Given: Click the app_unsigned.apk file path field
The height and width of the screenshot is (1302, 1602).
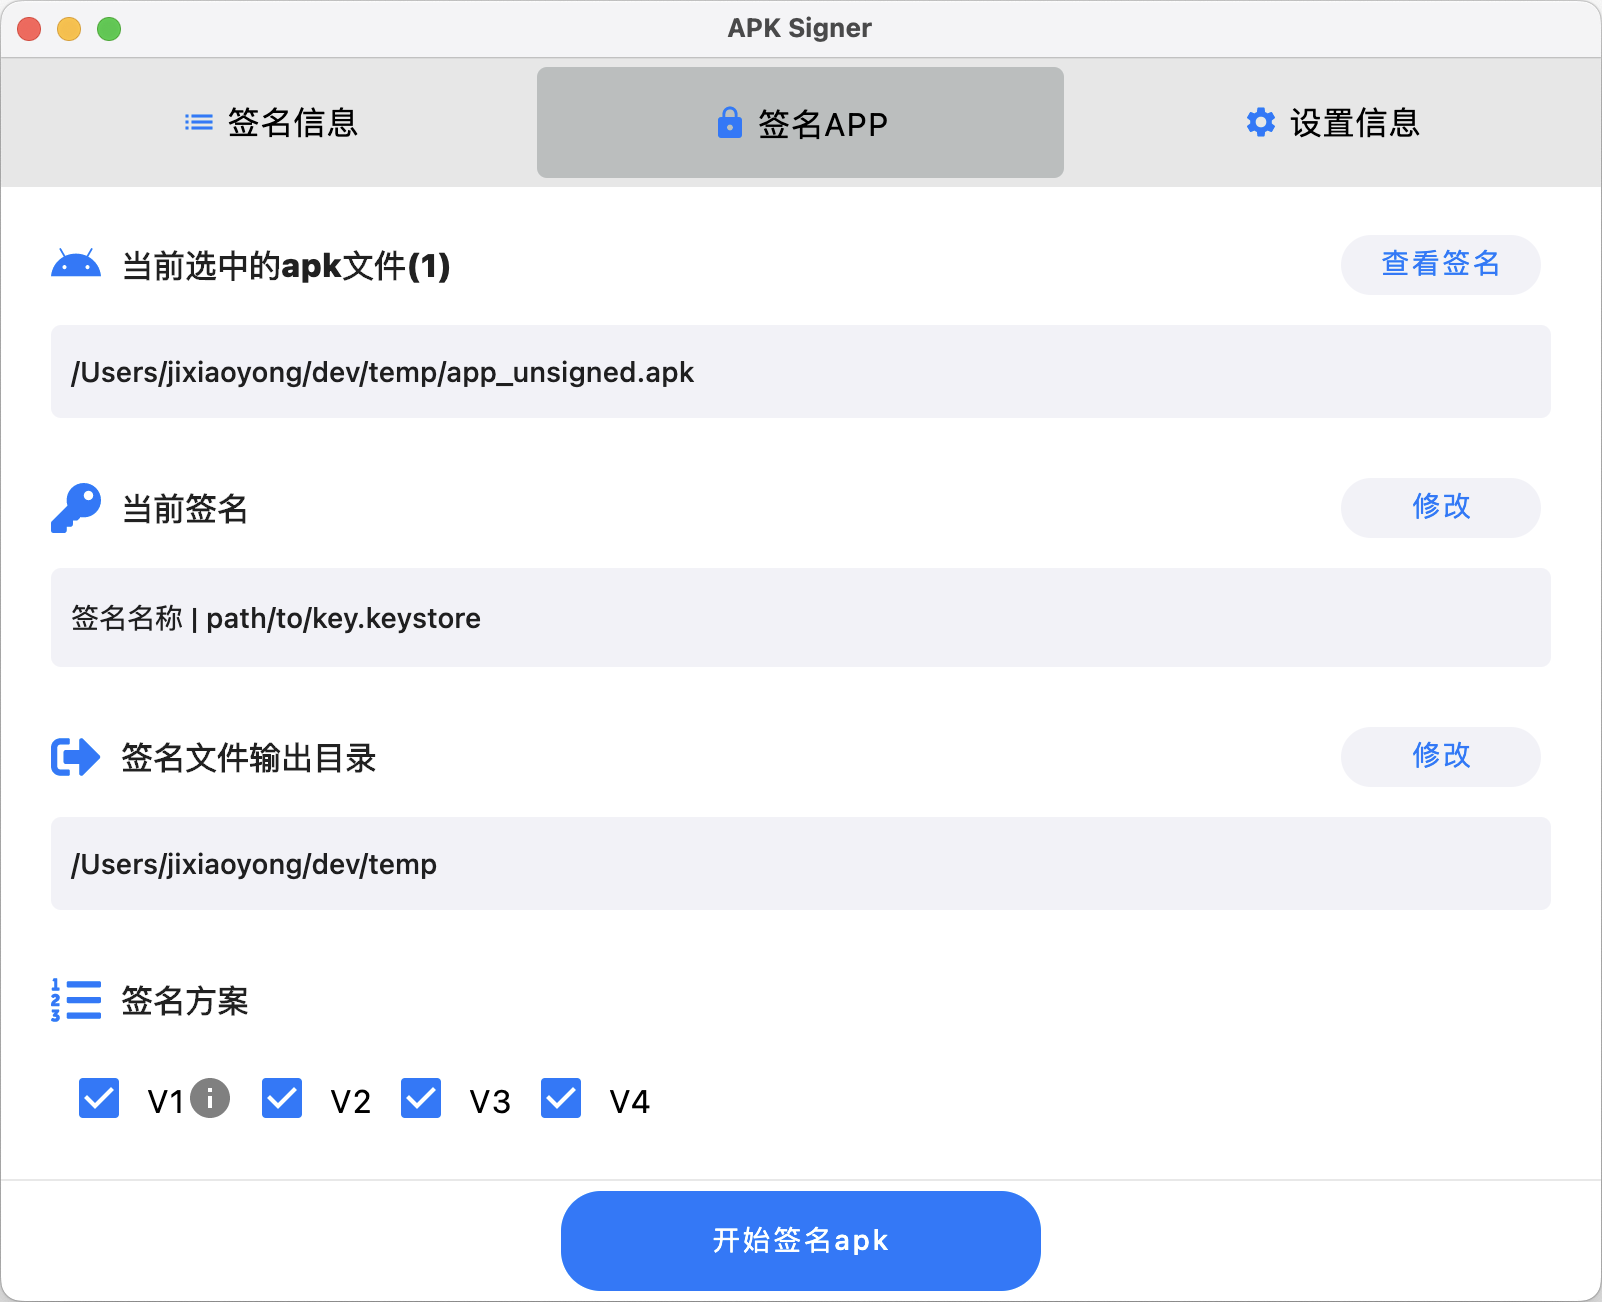Looking at the screenshot, I should (801, 371).
